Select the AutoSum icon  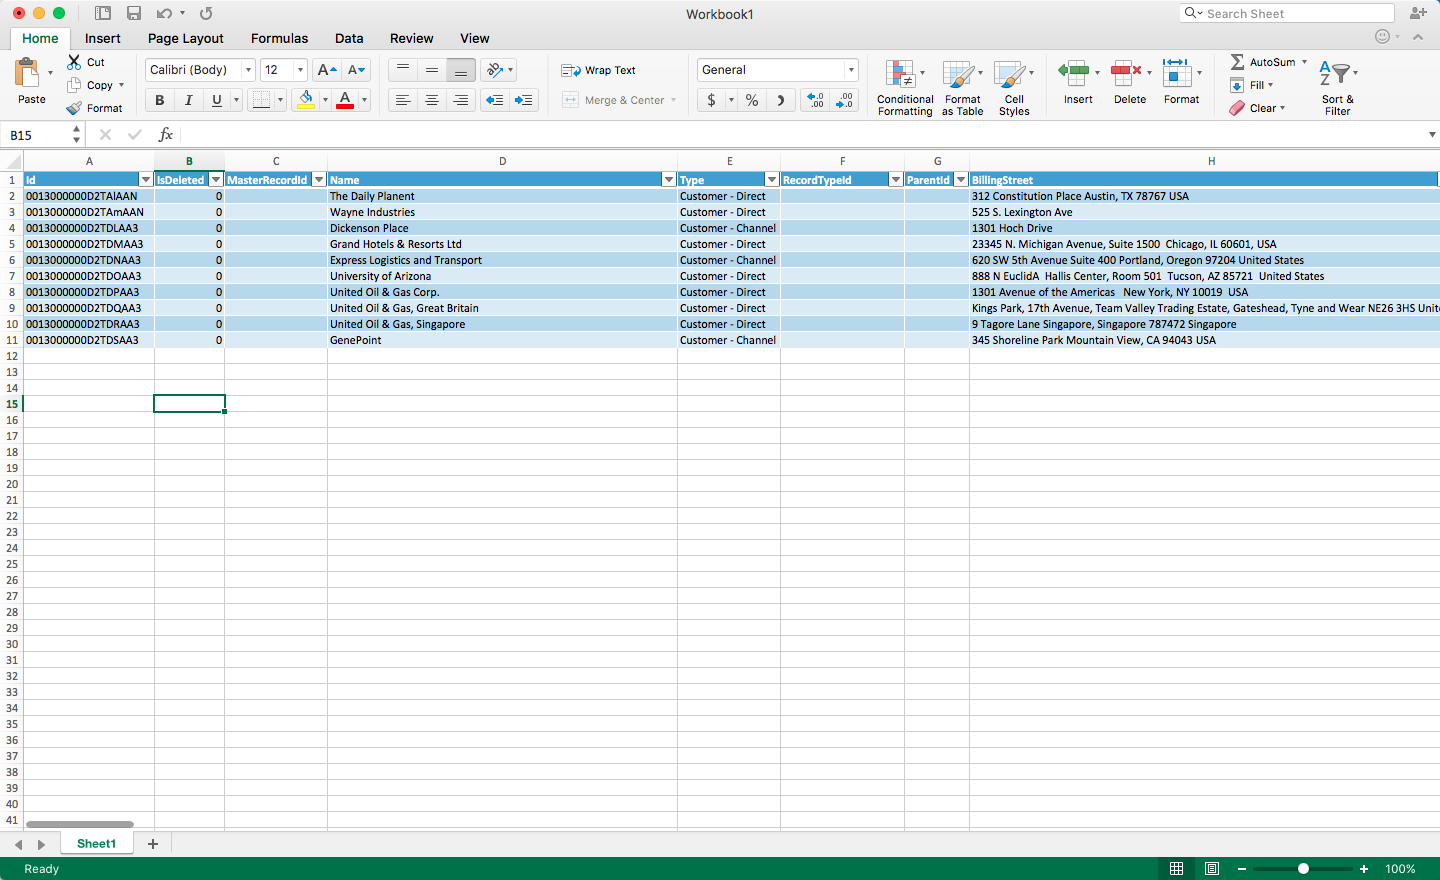(x=1239, y=62)
